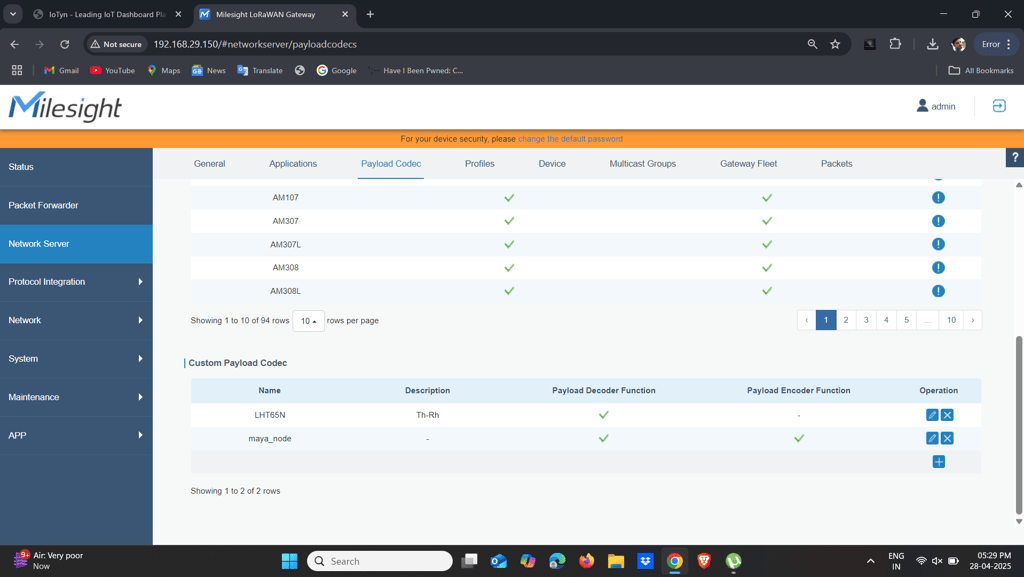
Task: Expand APP sidebar menu
Action: (76, 435)
